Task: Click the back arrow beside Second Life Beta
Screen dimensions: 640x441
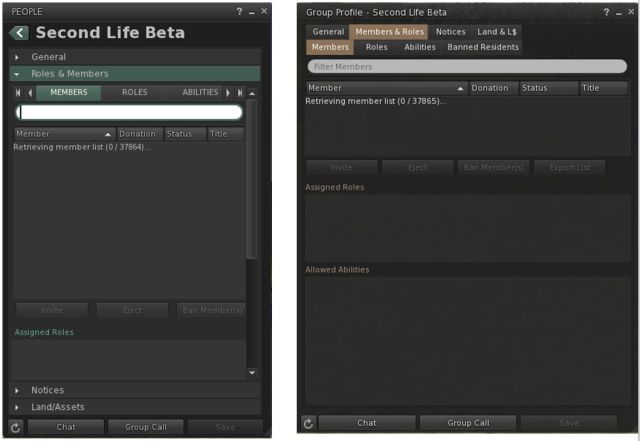Action: (19, 33)
